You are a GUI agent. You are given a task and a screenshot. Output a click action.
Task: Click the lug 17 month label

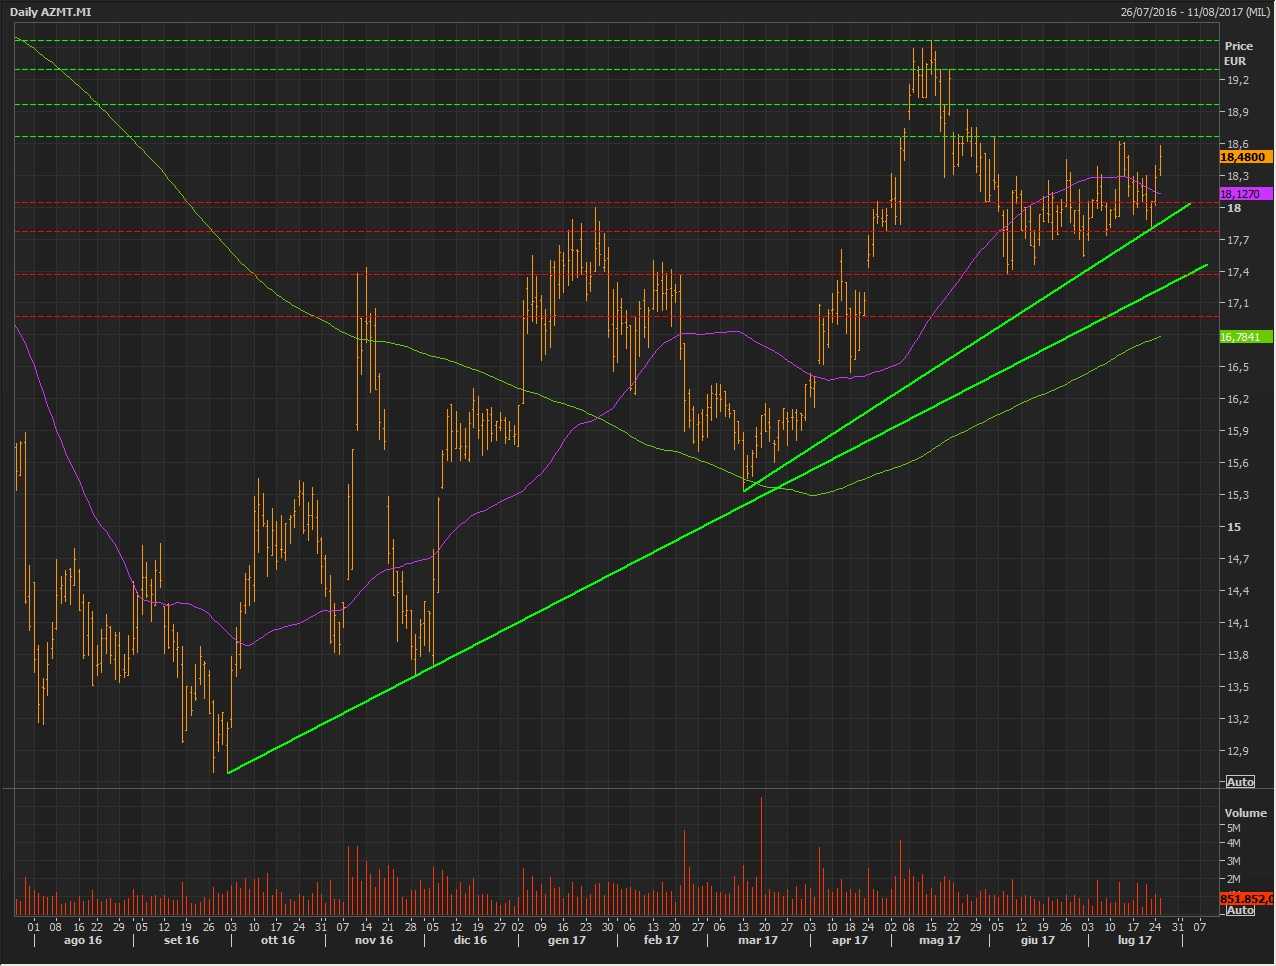pos(1134,940)
